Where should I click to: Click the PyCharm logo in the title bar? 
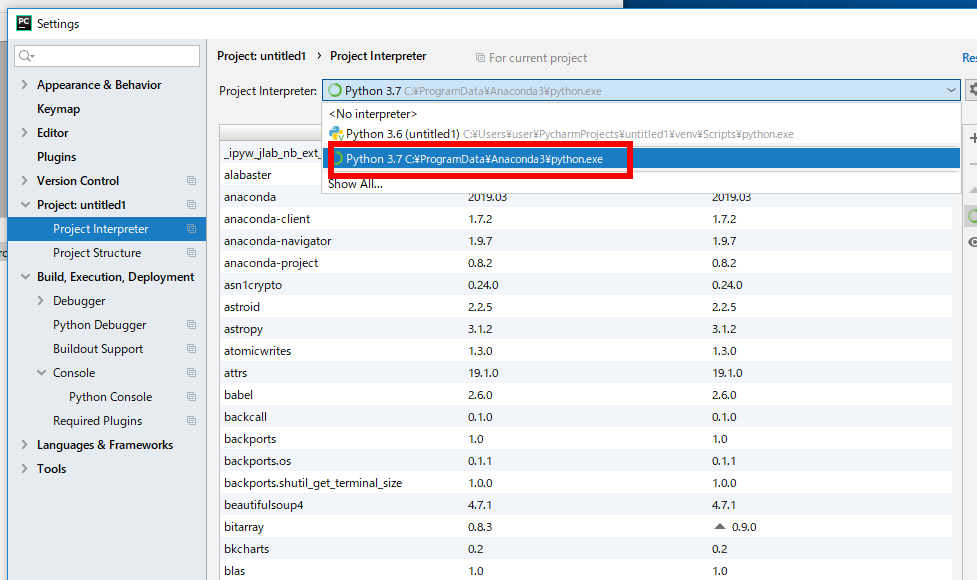(x=24, y=23)
